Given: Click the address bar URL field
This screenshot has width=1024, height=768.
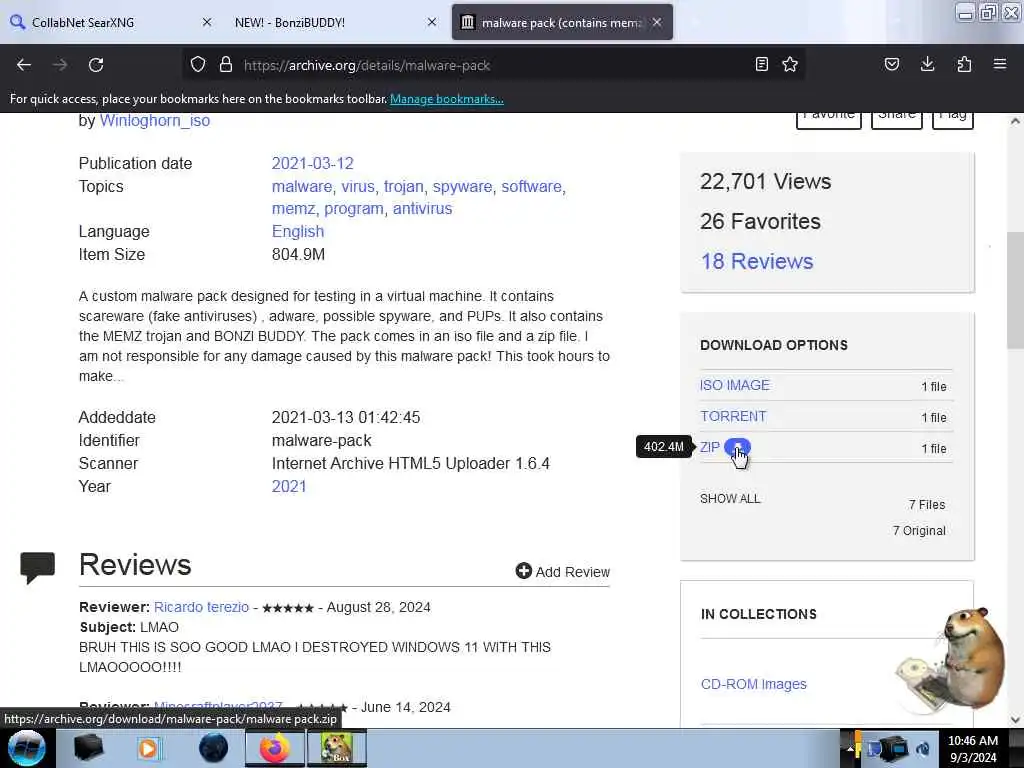Looking at the screenshot, I should tap(496, 65).
